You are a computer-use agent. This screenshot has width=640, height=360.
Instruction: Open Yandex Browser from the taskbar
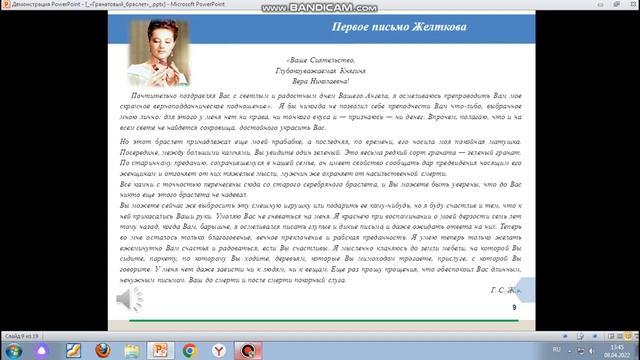[x=219, y=350]
